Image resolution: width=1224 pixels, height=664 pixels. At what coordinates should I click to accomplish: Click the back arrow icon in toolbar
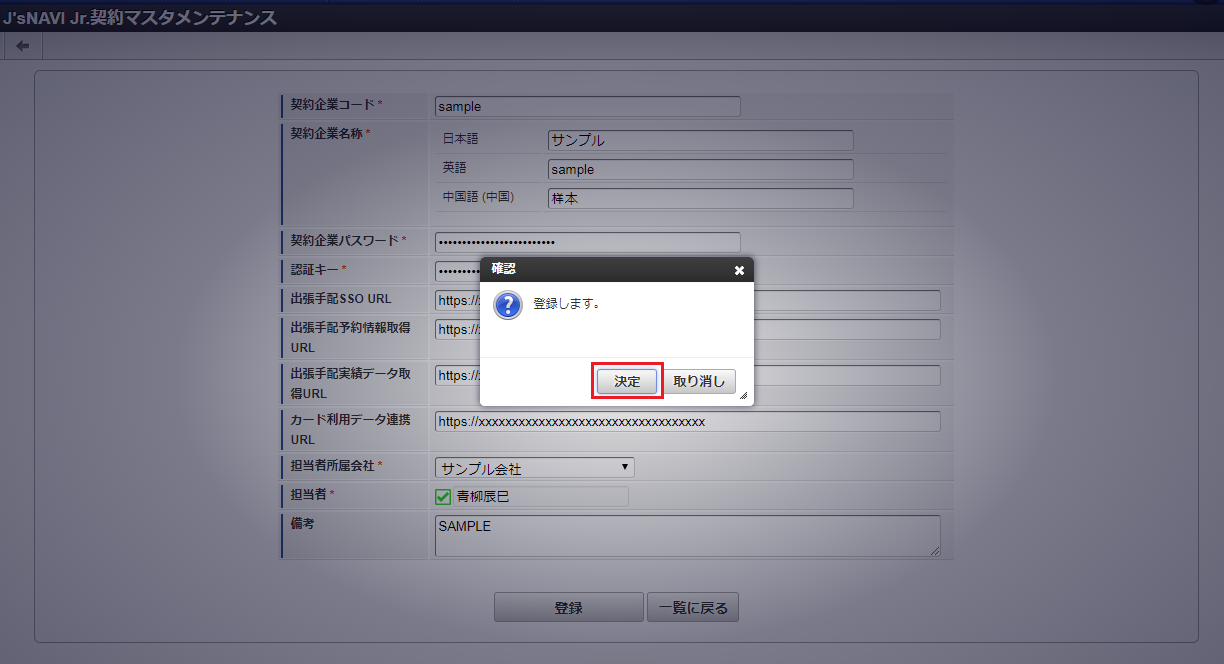(x=22, y=46)
